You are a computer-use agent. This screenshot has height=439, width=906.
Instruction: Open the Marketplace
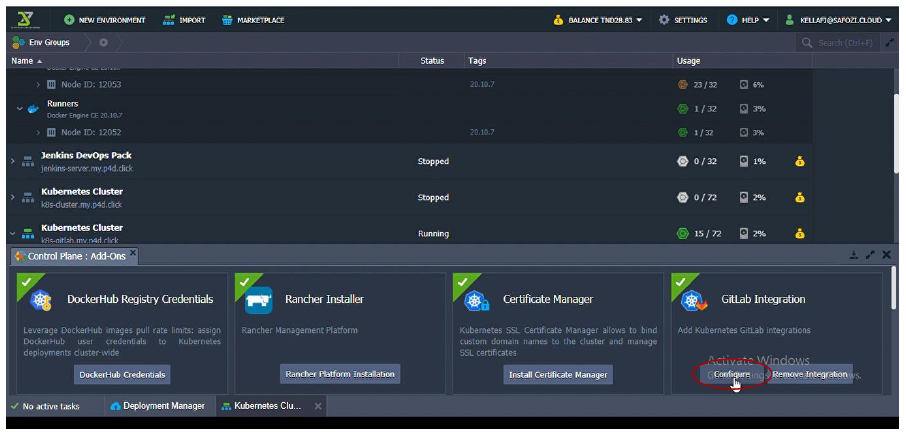[x=253, y=20]
